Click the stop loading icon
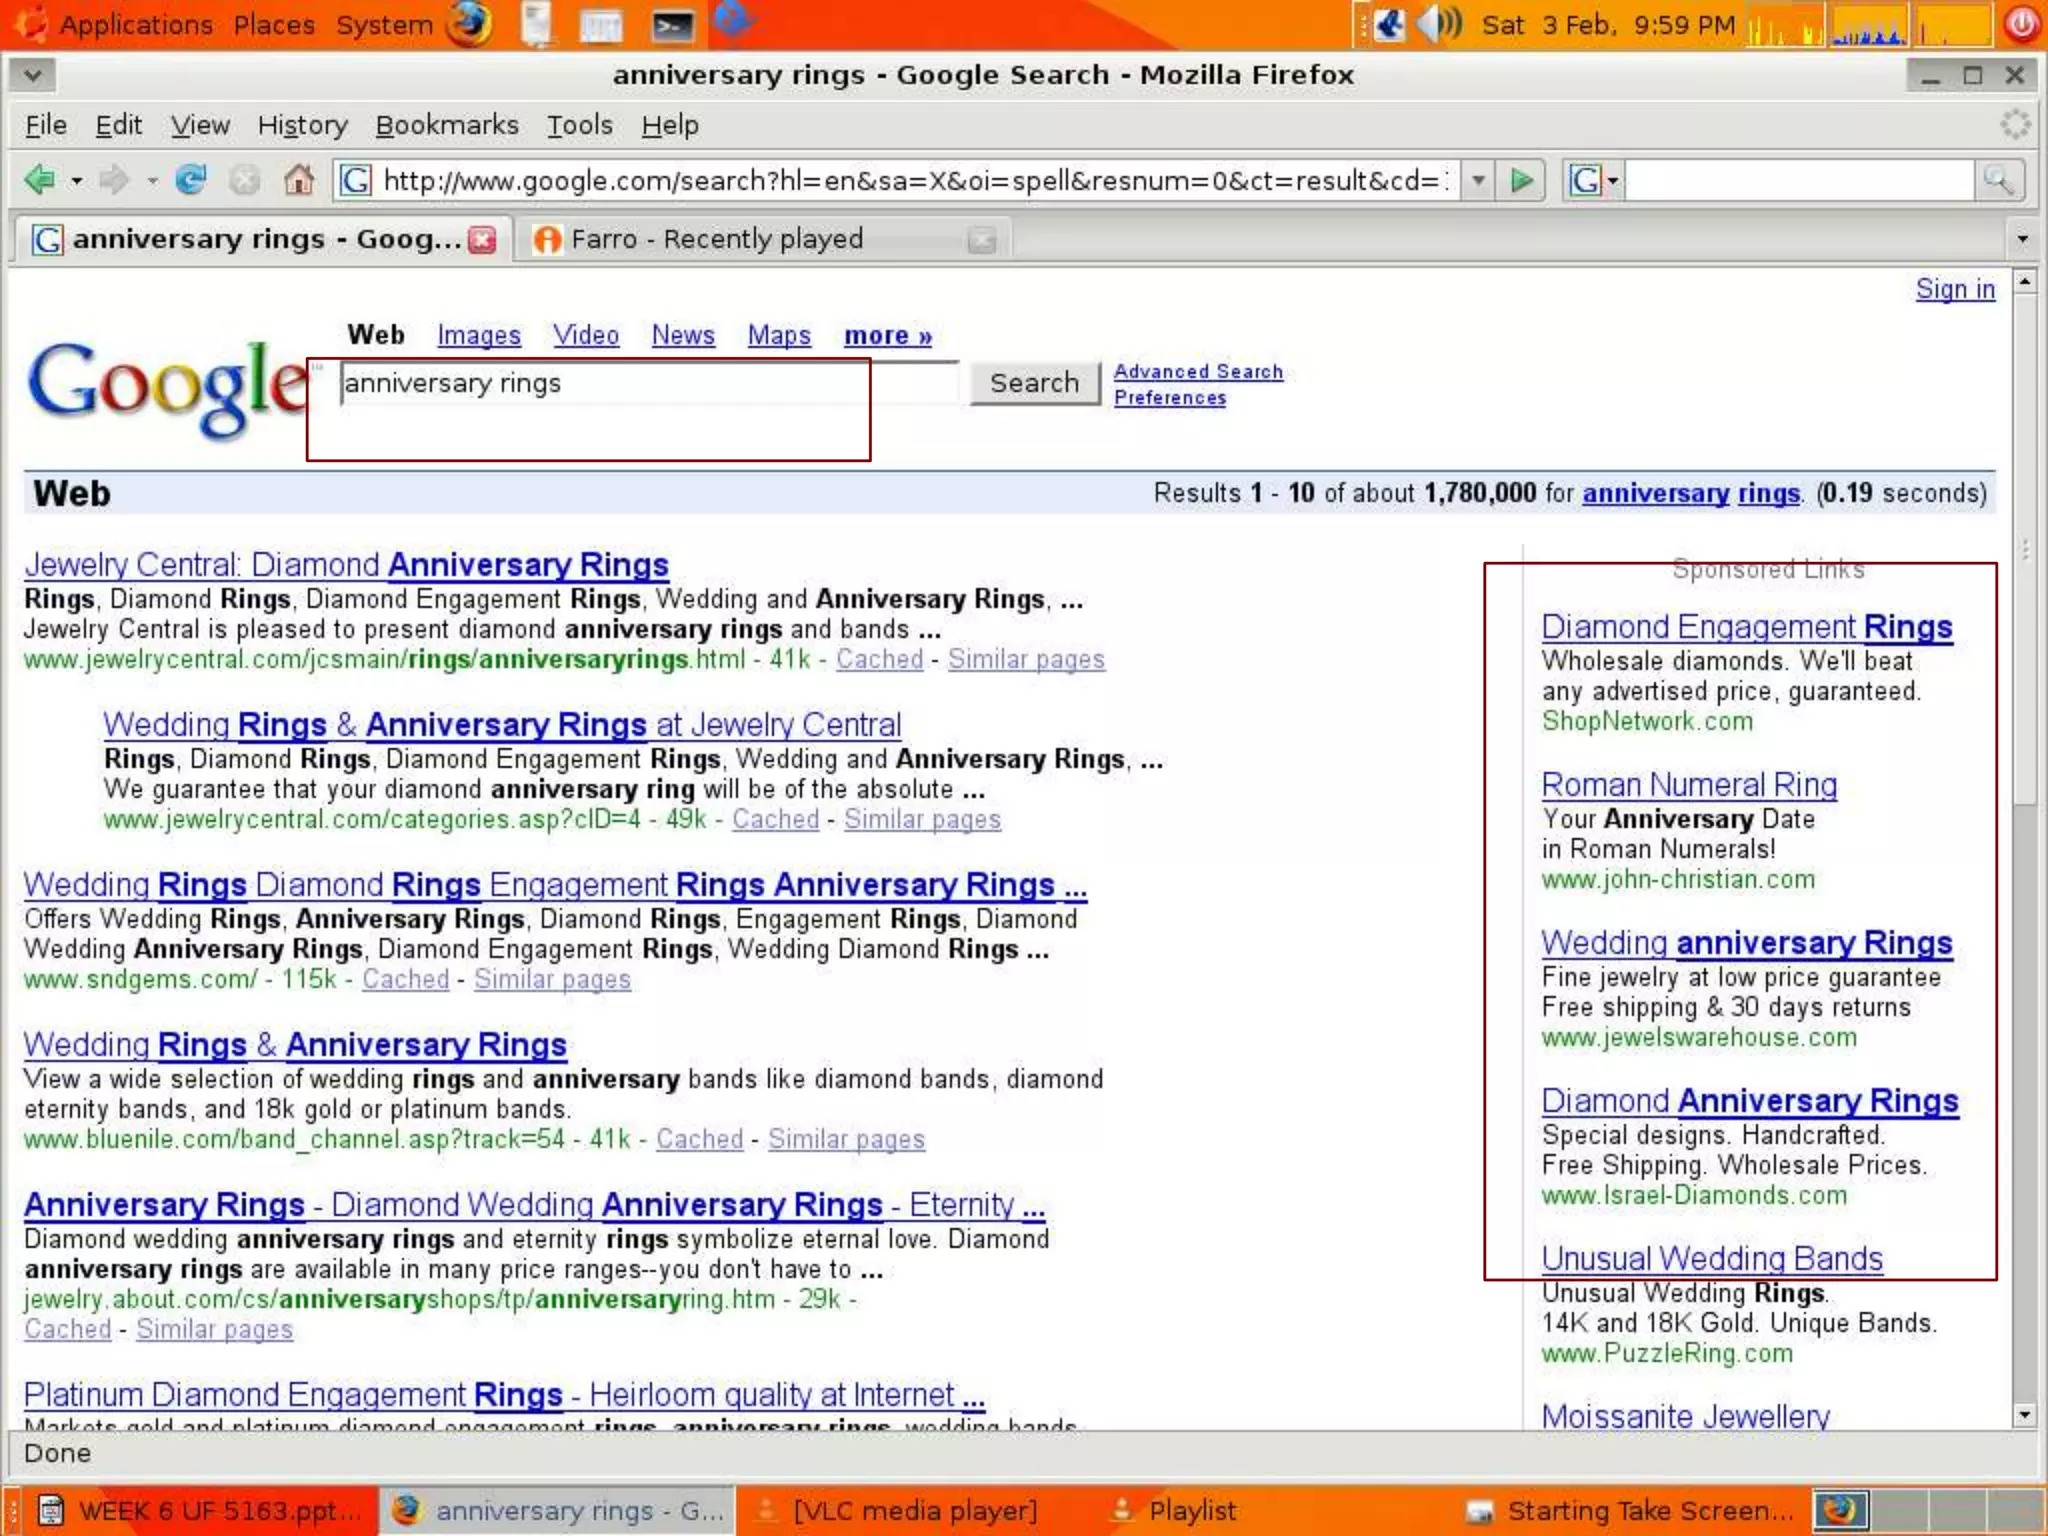Viewport: 2048px width, 1536px height. tap(244, 181)
